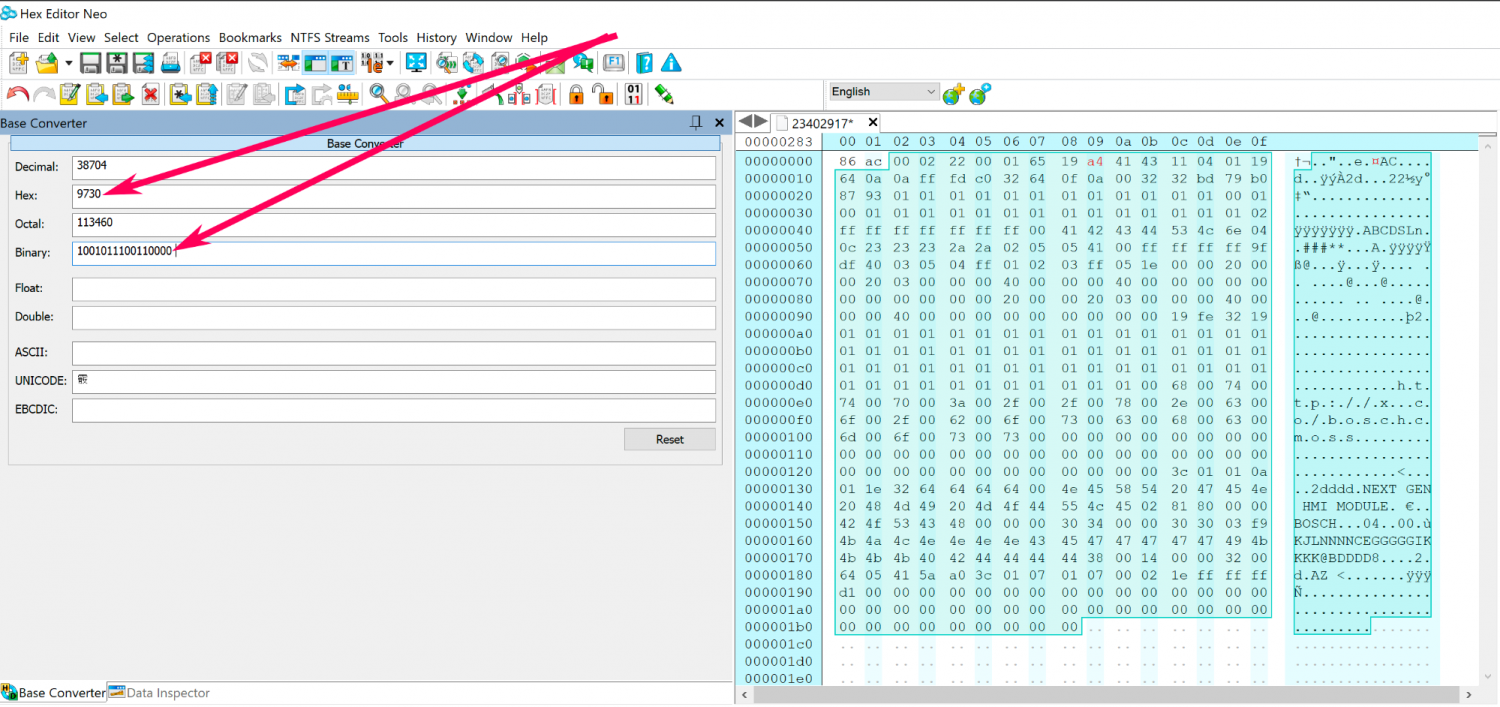This screenshot has height=707, width=1500.
Task: Toggle the orange arrows swap layout icon
Action: [289, 63]
